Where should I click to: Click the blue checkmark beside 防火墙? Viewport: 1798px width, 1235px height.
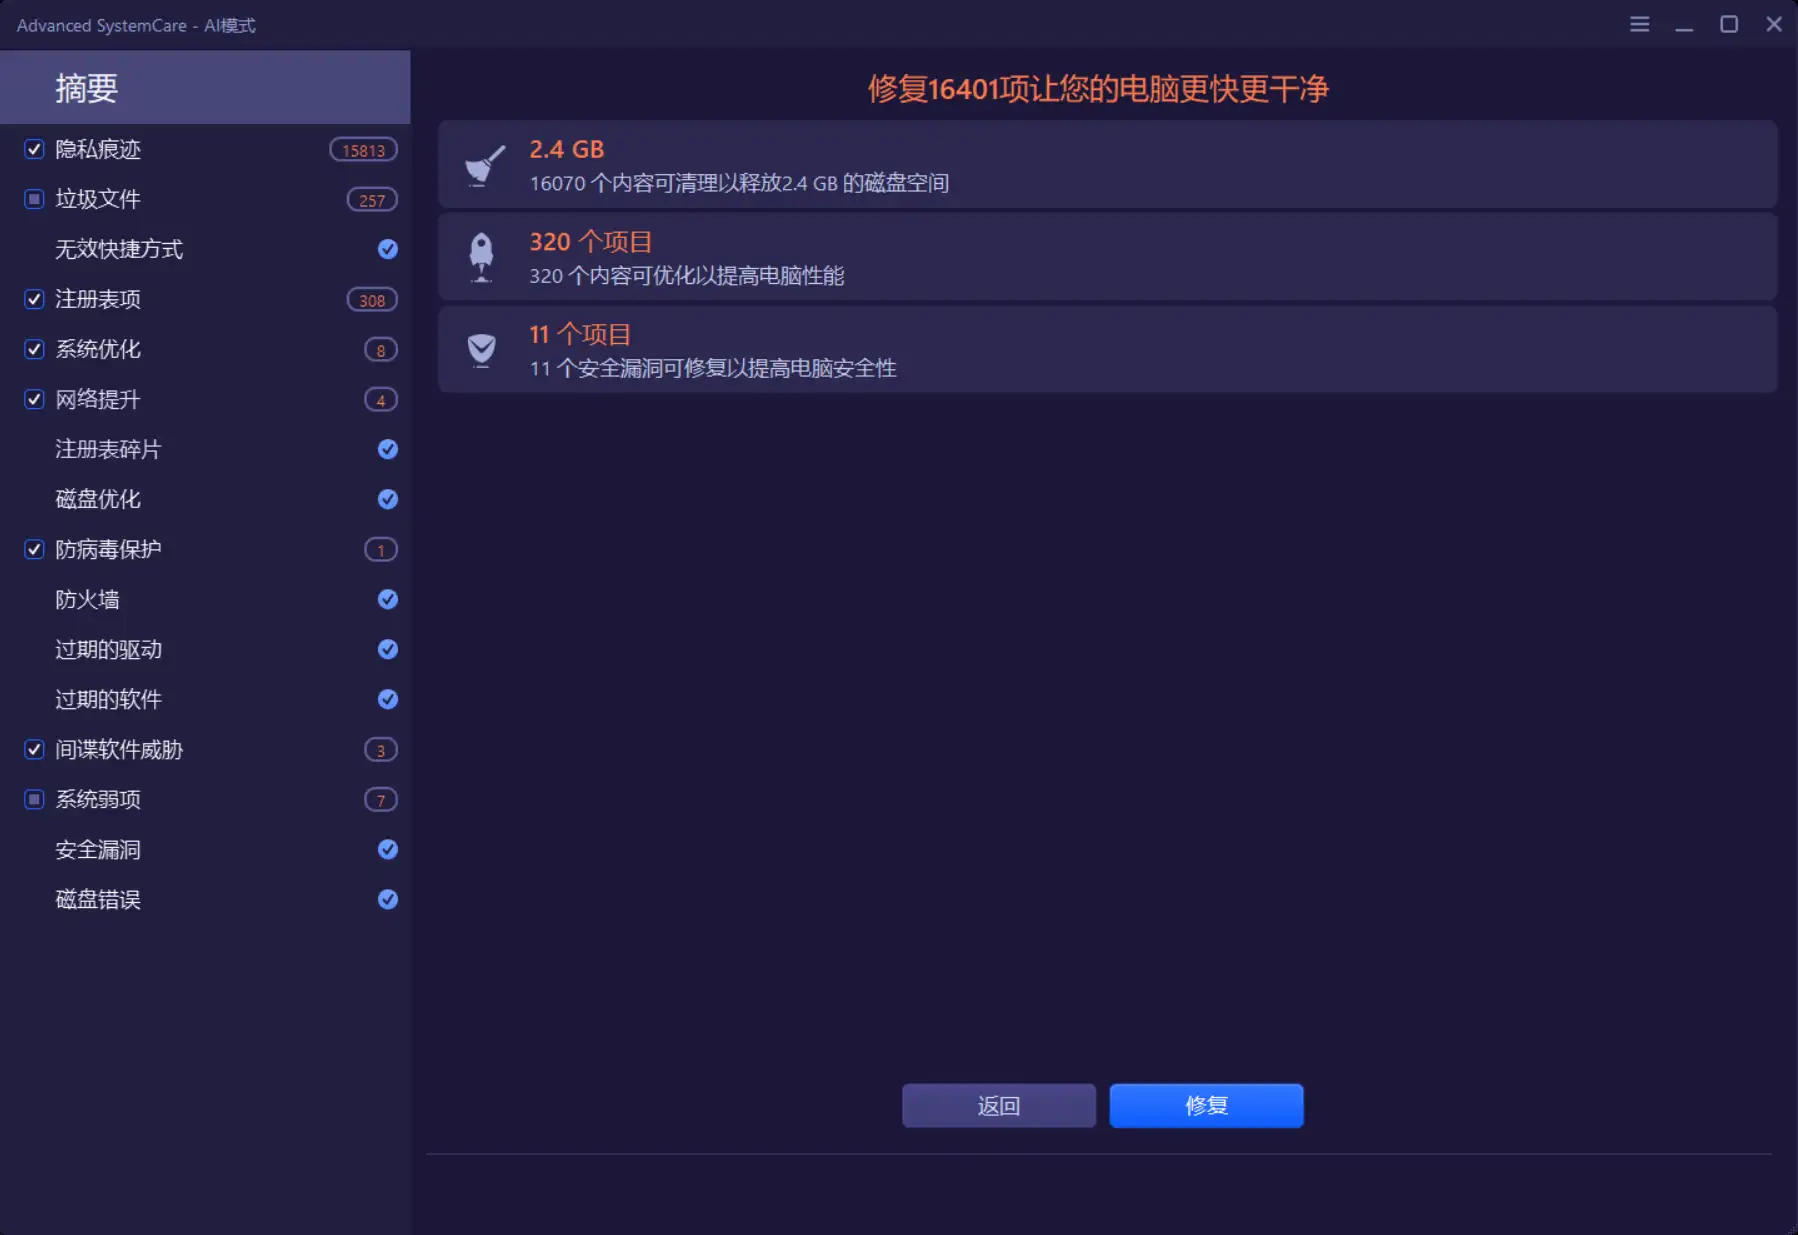387,599
